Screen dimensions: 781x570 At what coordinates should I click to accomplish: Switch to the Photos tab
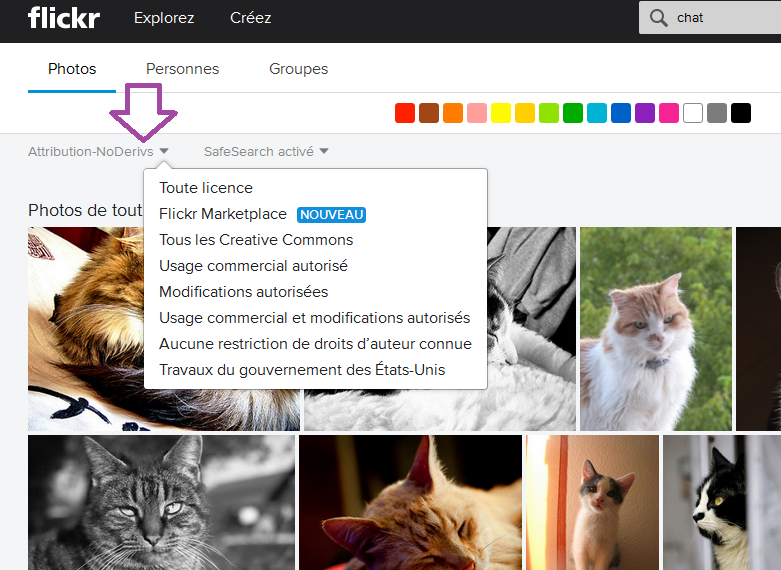pyautogui.click(x=72, y=69)
